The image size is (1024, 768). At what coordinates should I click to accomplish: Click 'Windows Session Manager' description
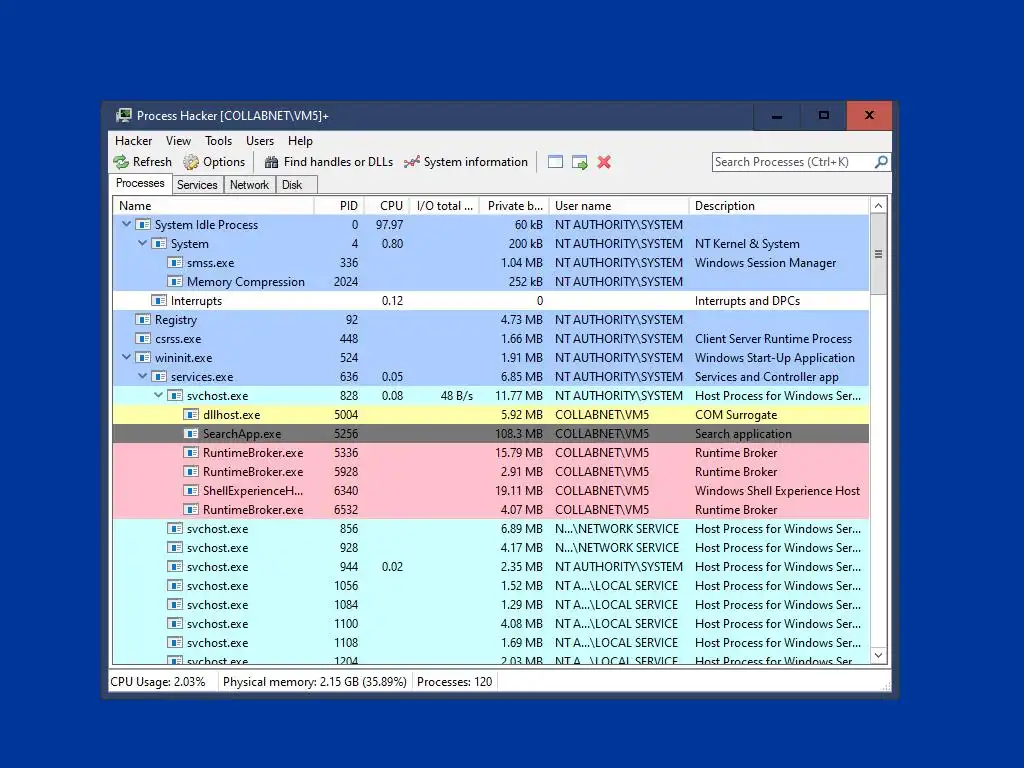[x=765, y=263]
